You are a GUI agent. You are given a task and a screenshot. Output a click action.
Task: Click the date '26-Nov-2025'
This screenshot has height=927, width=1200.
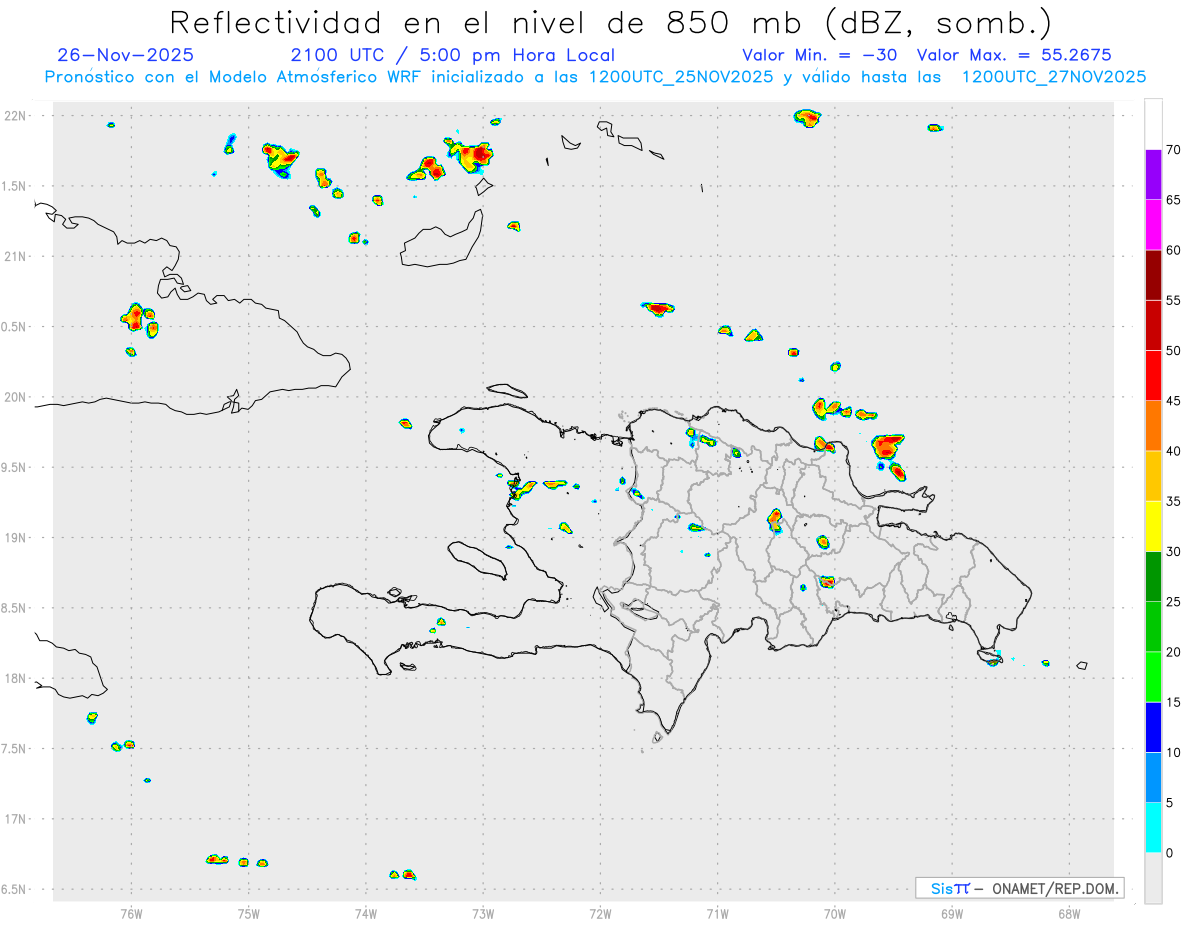tap(126, 55)
